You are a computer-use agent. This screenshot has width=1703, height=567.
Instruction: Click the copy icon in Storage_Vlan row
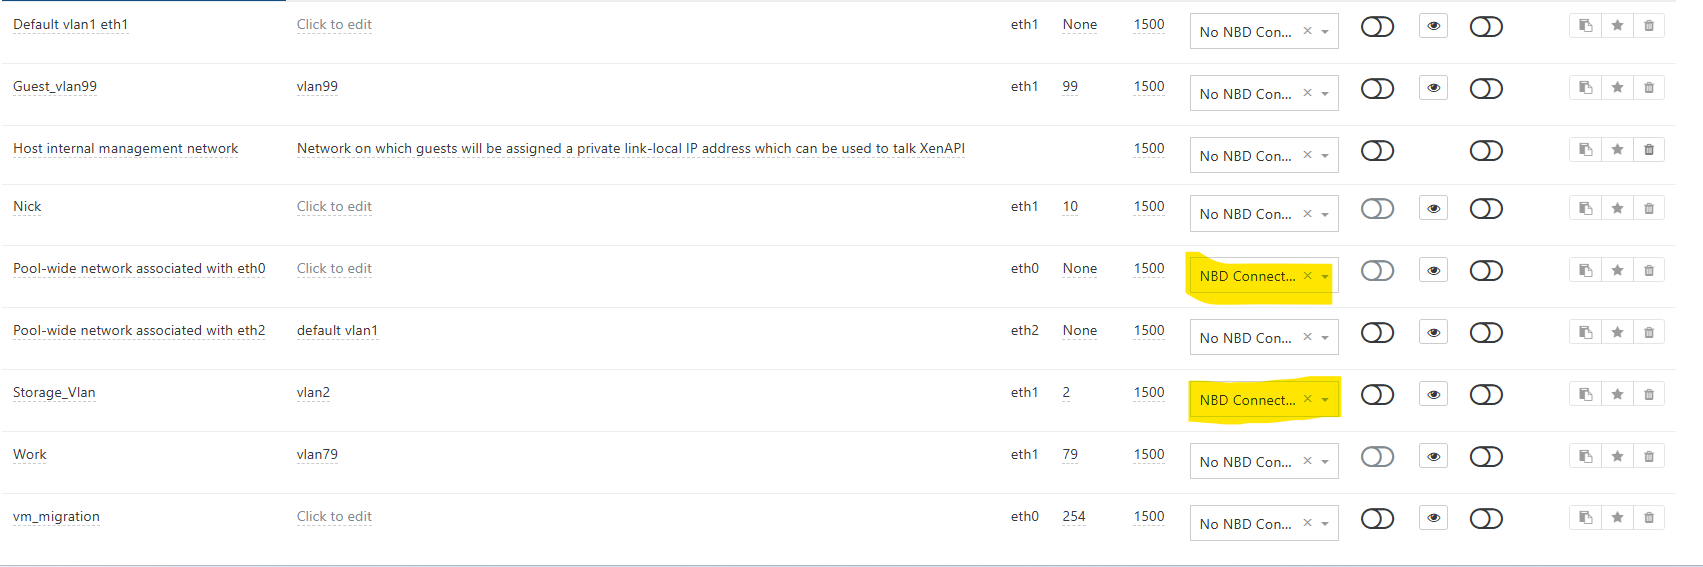(1585, 395)
